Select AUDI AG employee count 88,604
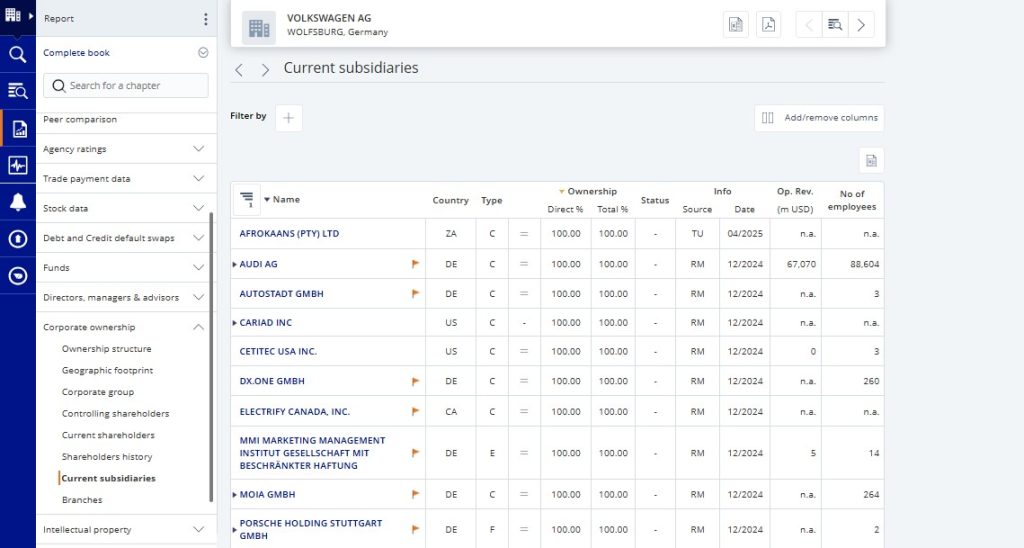Screen dimensions: 1024x548 tap(865, 264)
